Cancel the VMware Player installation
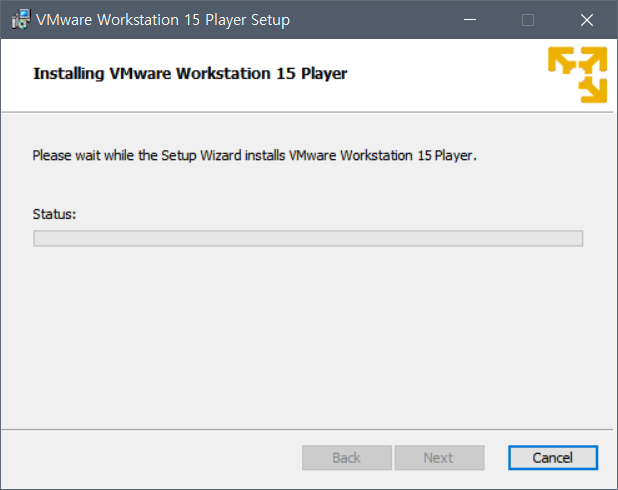This screenshot has width=618, height=490. tap(553, 458)
